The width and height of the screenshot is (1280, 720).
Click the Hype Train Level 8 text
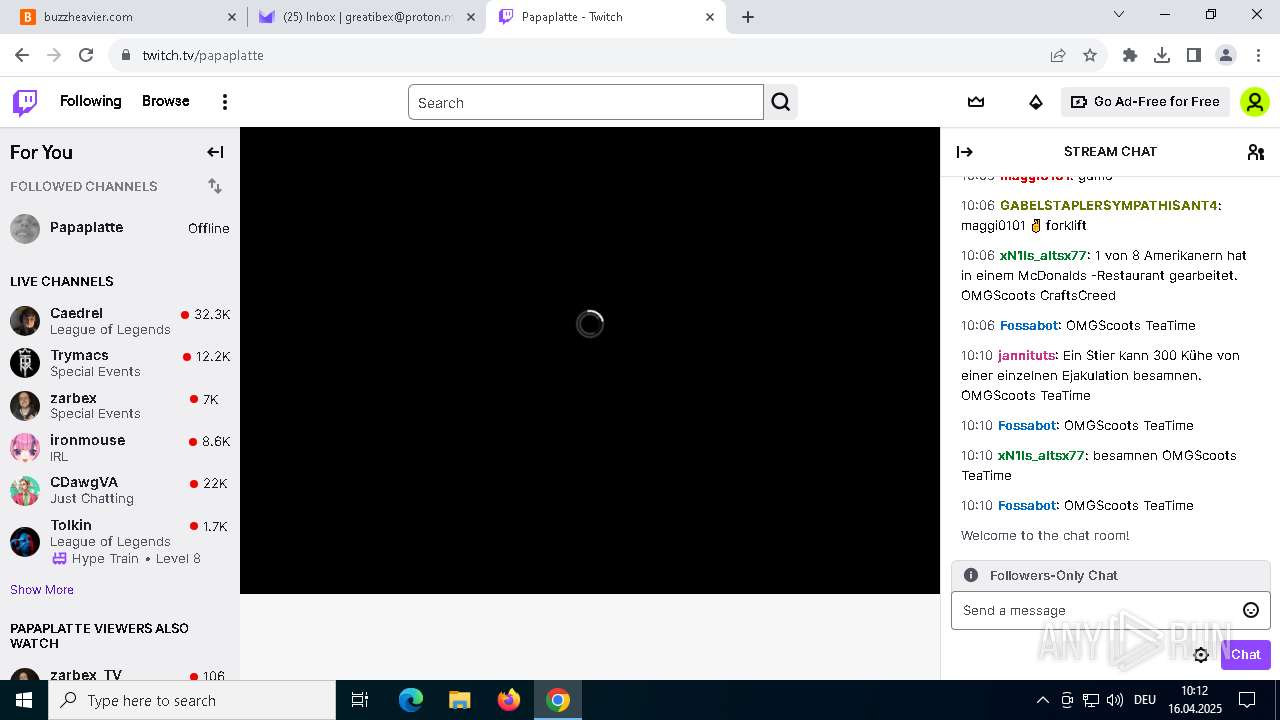pos(136,558)
